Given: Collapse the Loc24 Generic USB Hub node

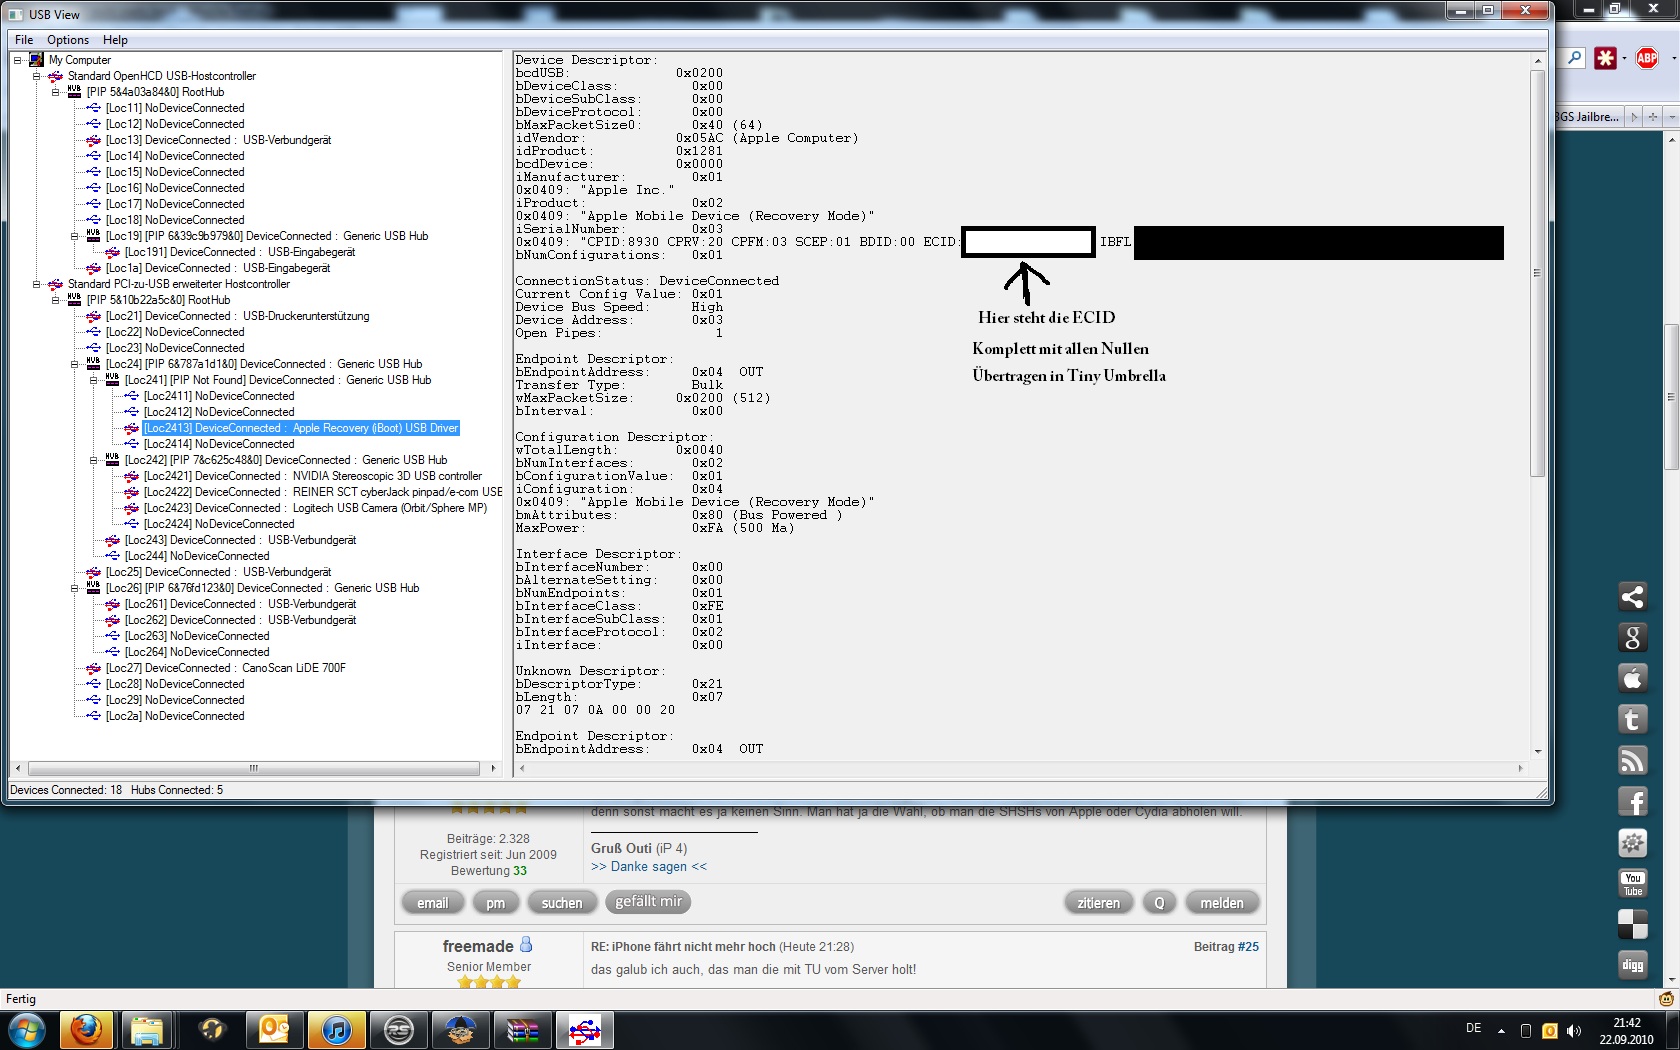Looking at the screenshot, I should coord(75,364).
